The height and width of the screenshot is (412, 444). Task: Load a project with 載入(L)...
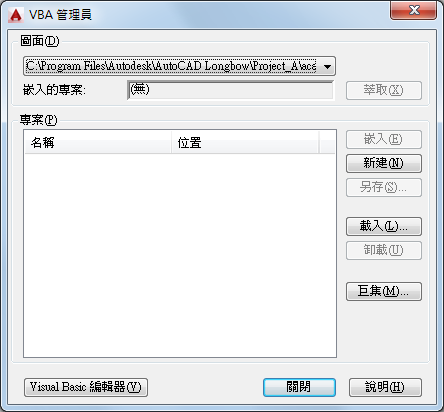[x=384, y=226]
